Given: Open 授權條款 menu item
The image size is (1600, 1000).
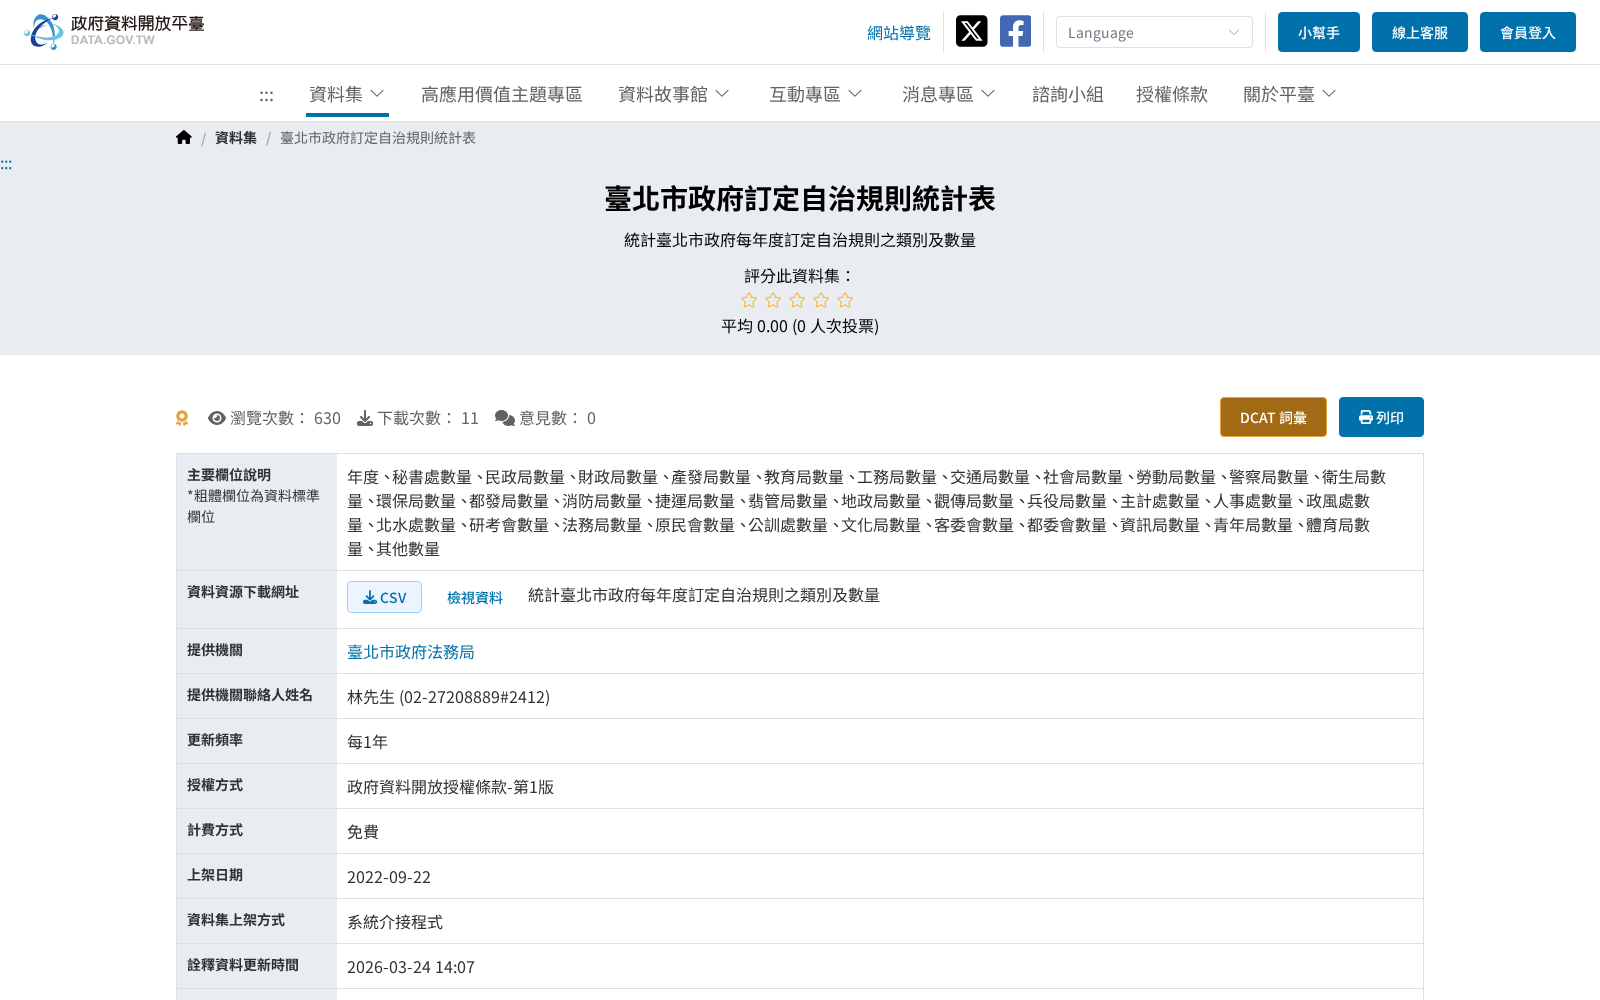Looking at the screenshot, I should (x=1172, y=94).
